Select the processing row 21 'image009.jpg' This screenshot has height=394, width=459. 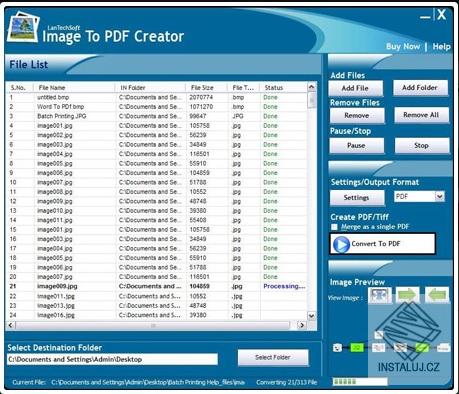157,286
